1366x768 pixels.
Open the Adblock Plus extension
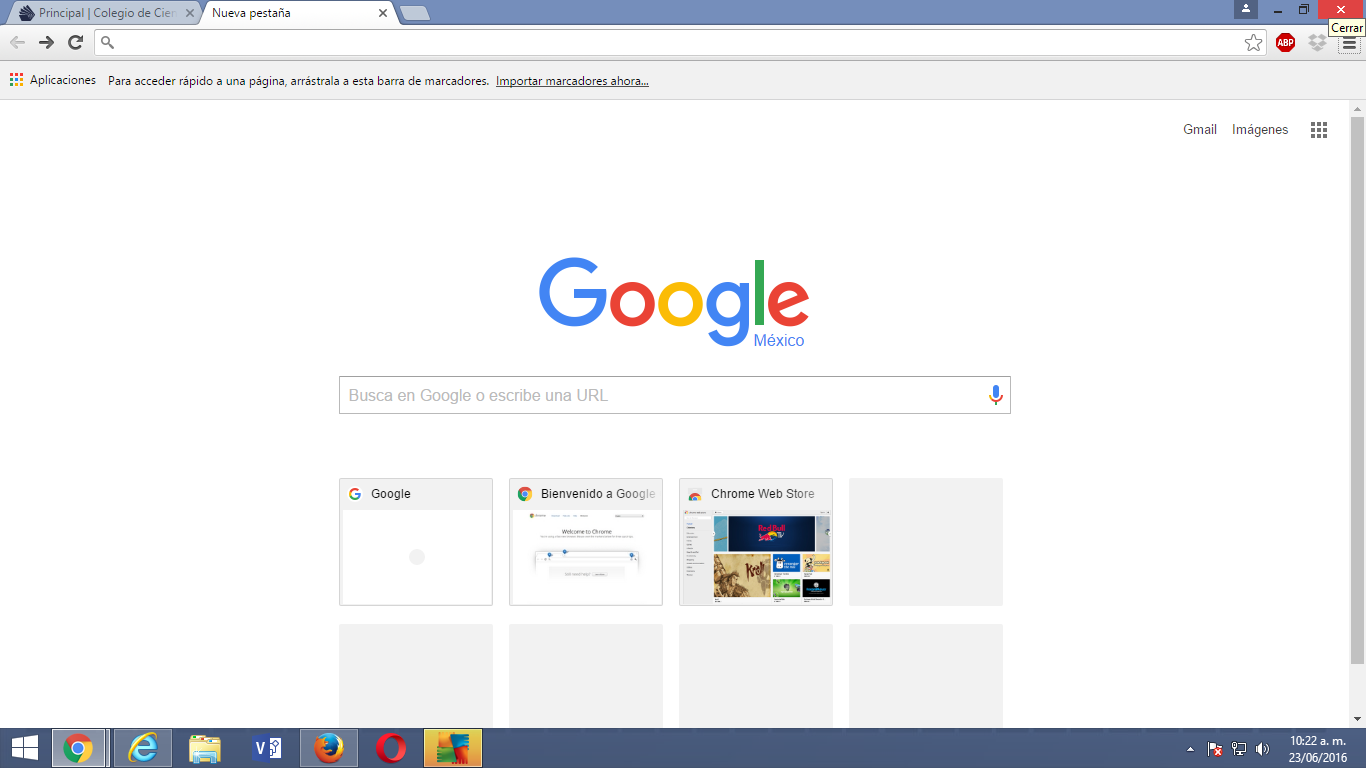coord(1286,42)
